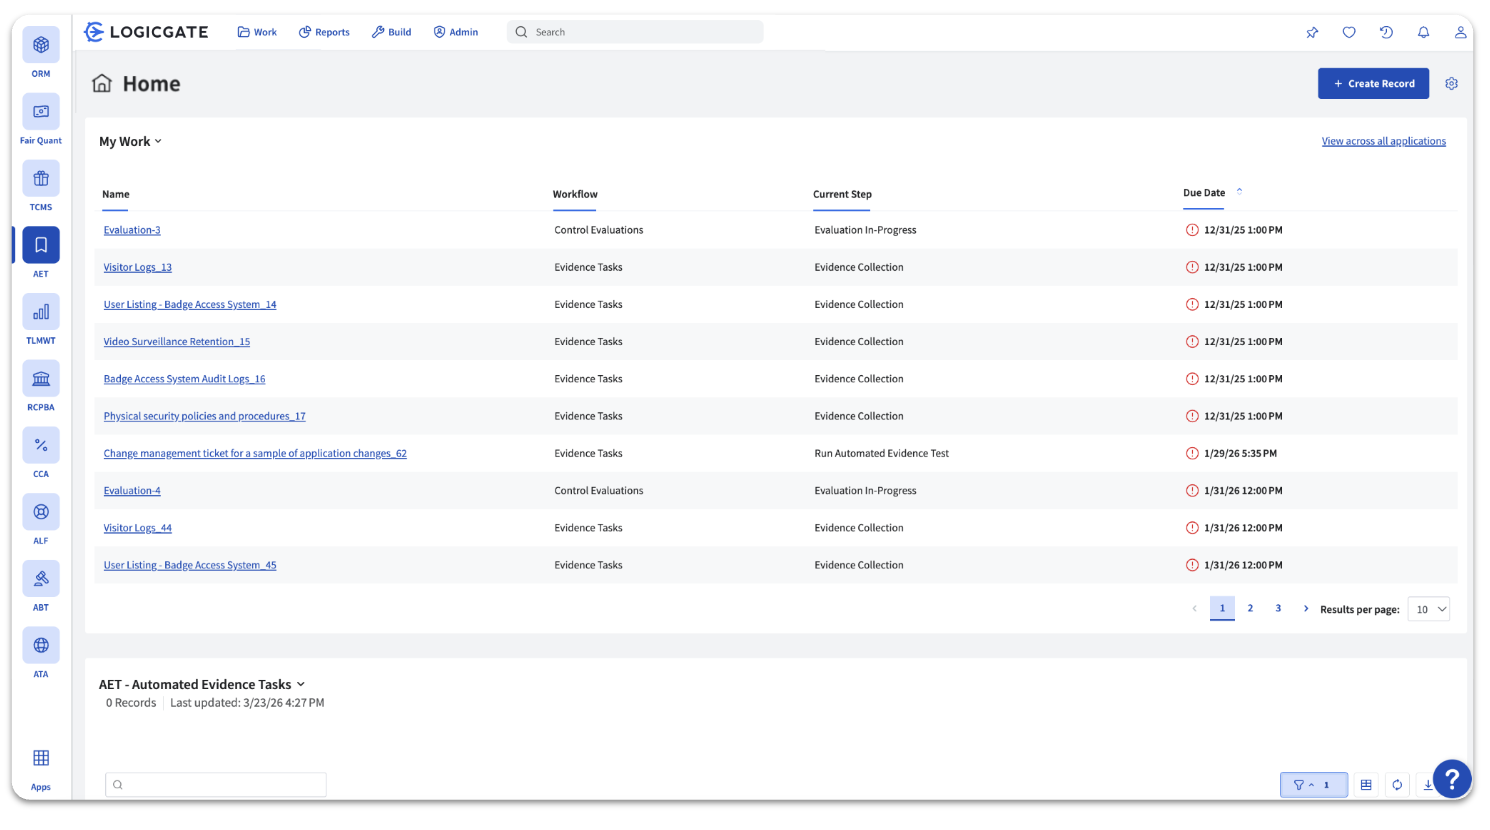Click the notifications bell icon
The height and width of the screenshot is (830, 1490).
(x=1423, y=32)
